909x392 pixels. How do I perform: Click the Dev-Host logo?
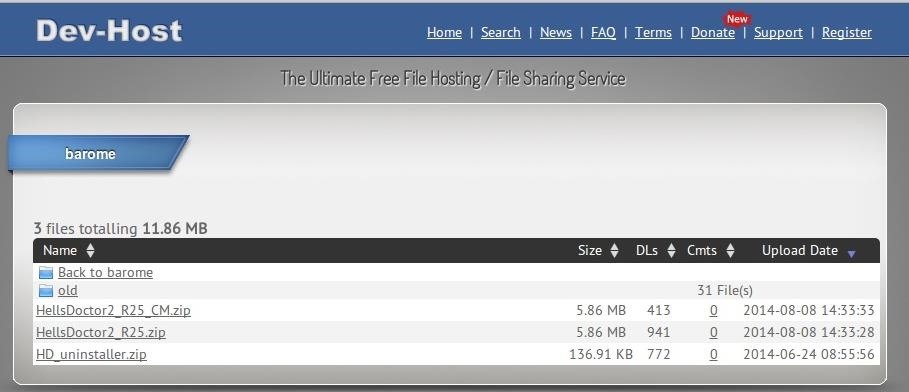[x=109, y=31]
